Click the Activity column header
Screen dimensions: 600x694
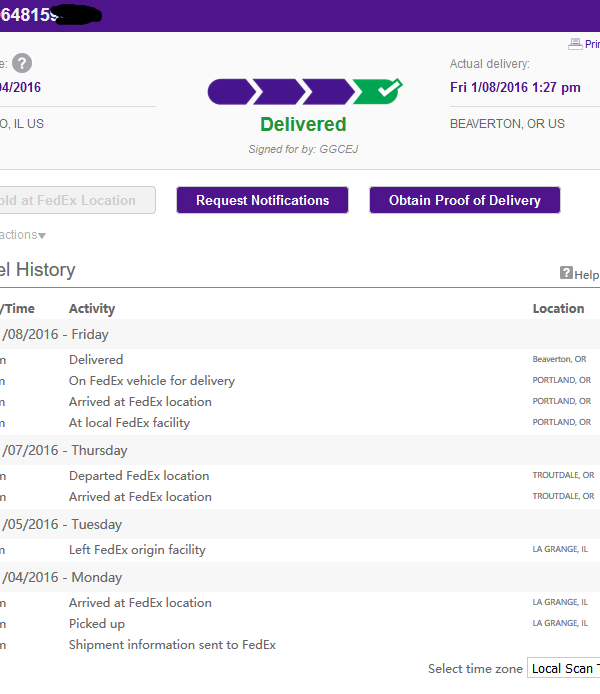pyautogui.click(x=92, y=308)
